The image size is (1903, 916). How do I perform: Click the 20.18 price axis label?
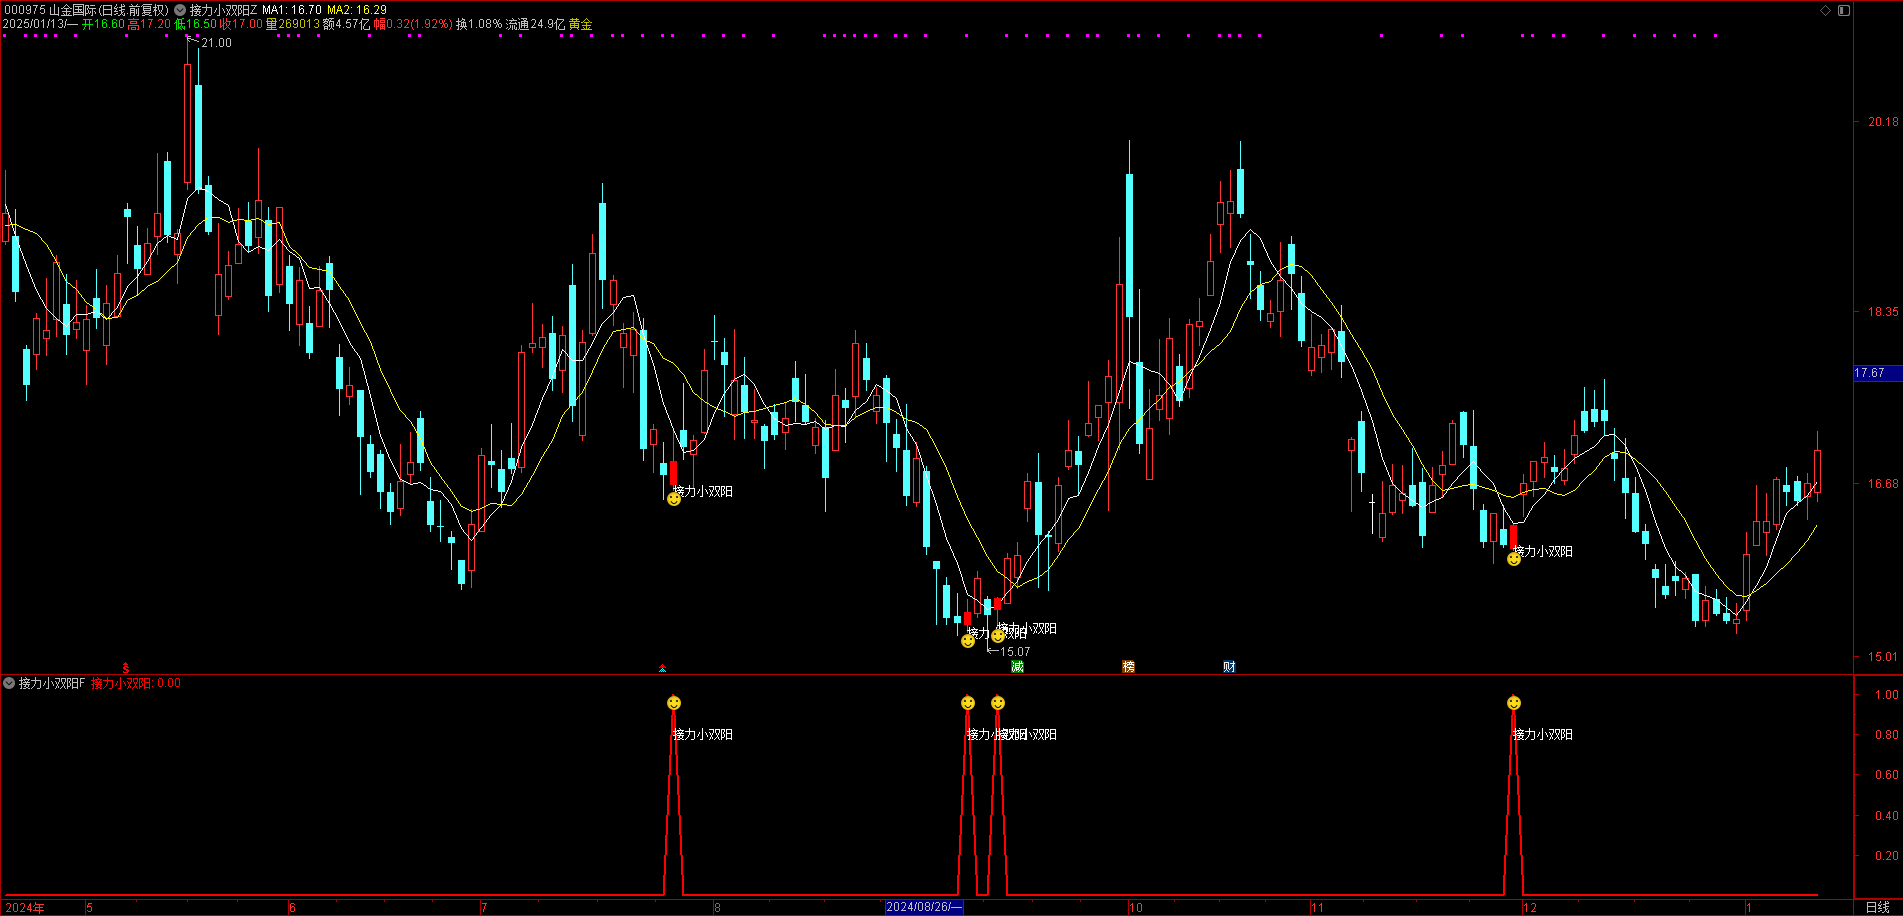click(1883, 122)
